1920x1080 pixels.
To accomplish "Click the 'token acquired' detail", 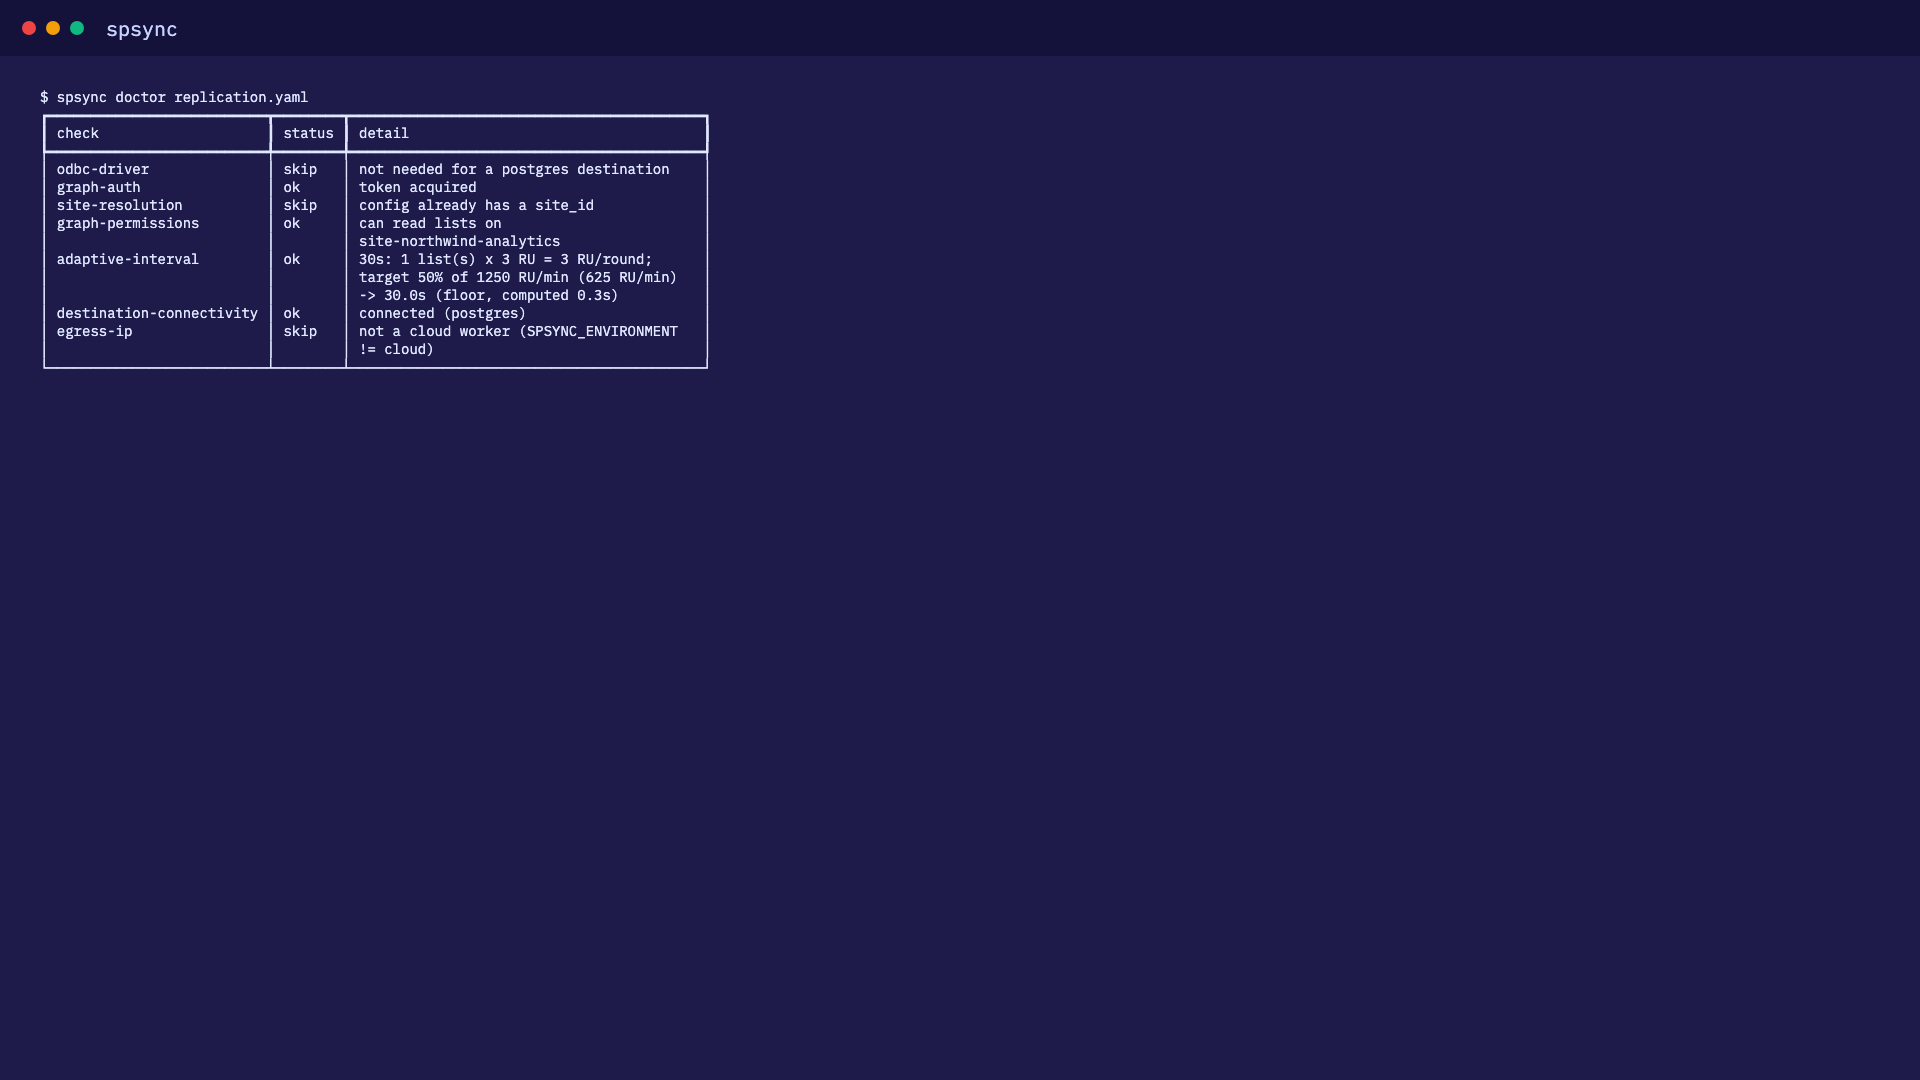I will tap(418, 187).
